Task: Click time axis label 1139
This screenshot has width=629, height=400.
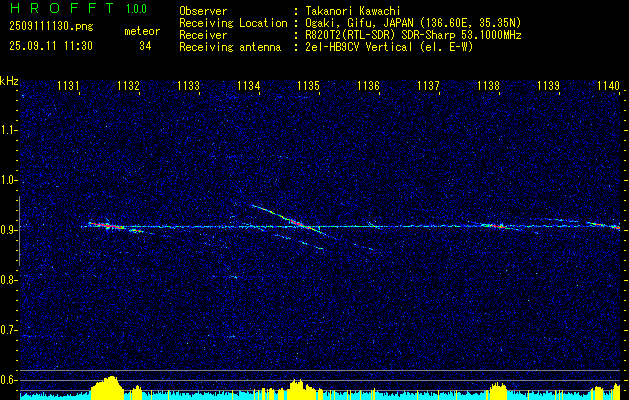Action: pyautogui.click(x=548, y=85)
